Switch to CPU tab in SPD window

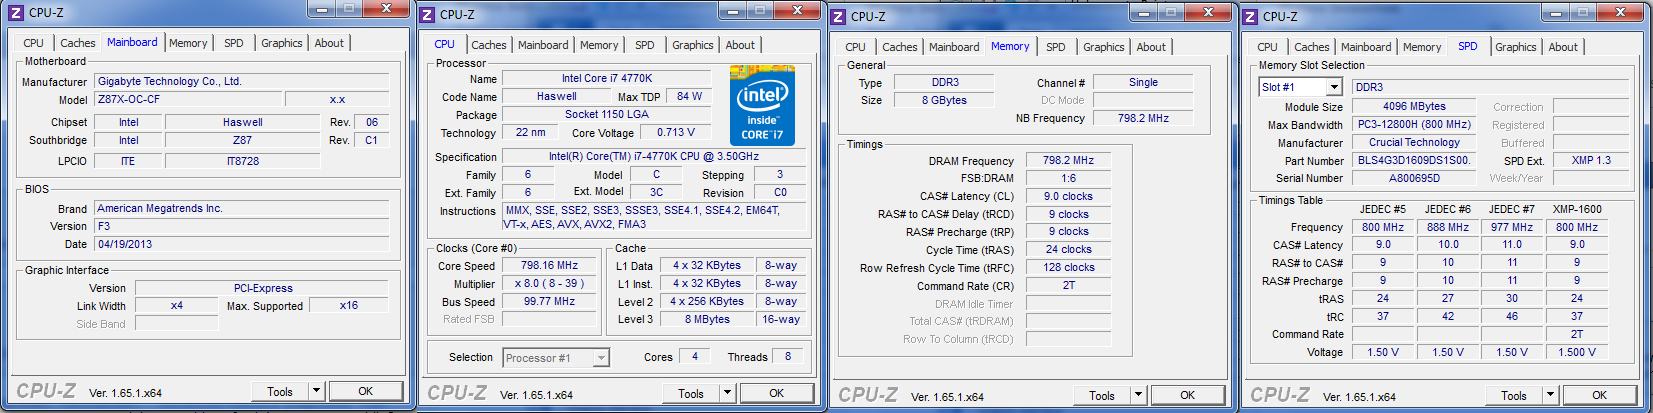tap(1267, 47)
